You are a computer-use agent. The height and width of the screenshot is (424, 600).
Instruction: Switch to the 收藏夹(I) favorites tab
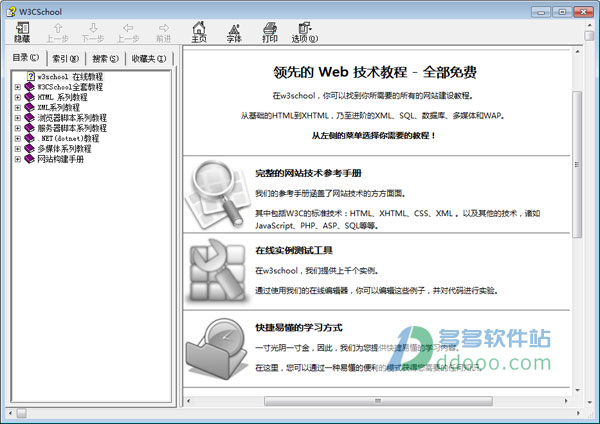pyautogui.click(x=149, y=59)
